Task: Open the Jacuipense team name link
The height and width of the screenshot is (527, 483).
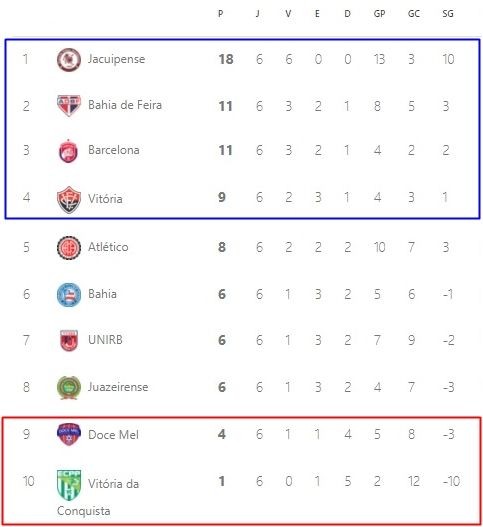Action: [116, 59]
